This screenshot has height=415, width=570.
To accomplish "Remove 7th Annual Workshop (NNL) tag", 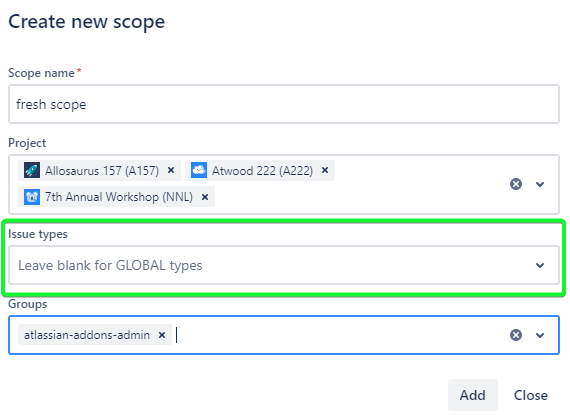I will (x=205, y=197).
